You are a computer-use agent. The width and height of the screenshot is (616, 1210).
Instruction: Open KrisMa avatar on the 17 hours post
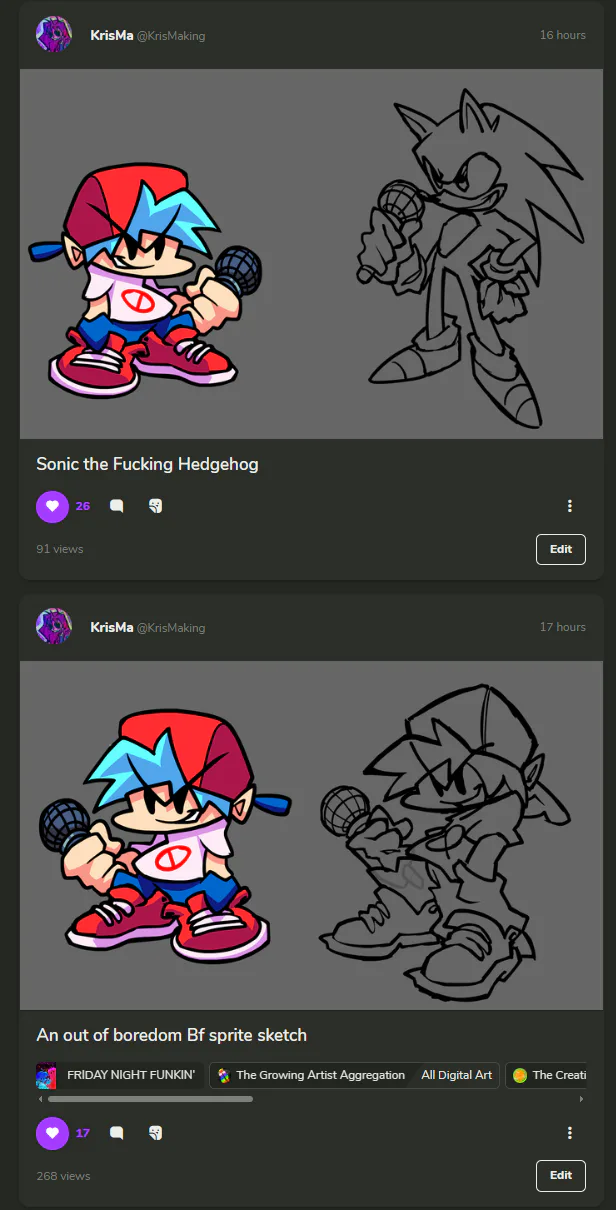click(x=53, y=627)
